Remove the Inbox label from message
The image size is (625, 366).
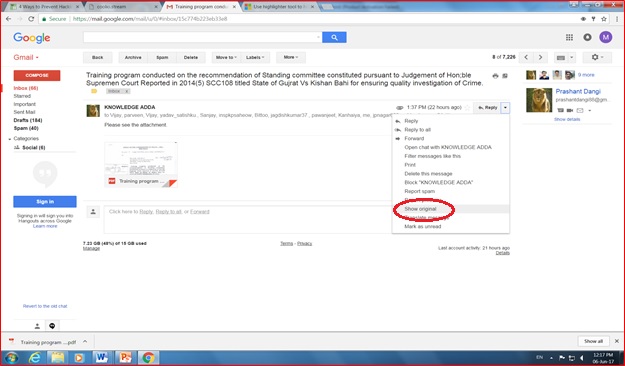click(x=127, y=91)
